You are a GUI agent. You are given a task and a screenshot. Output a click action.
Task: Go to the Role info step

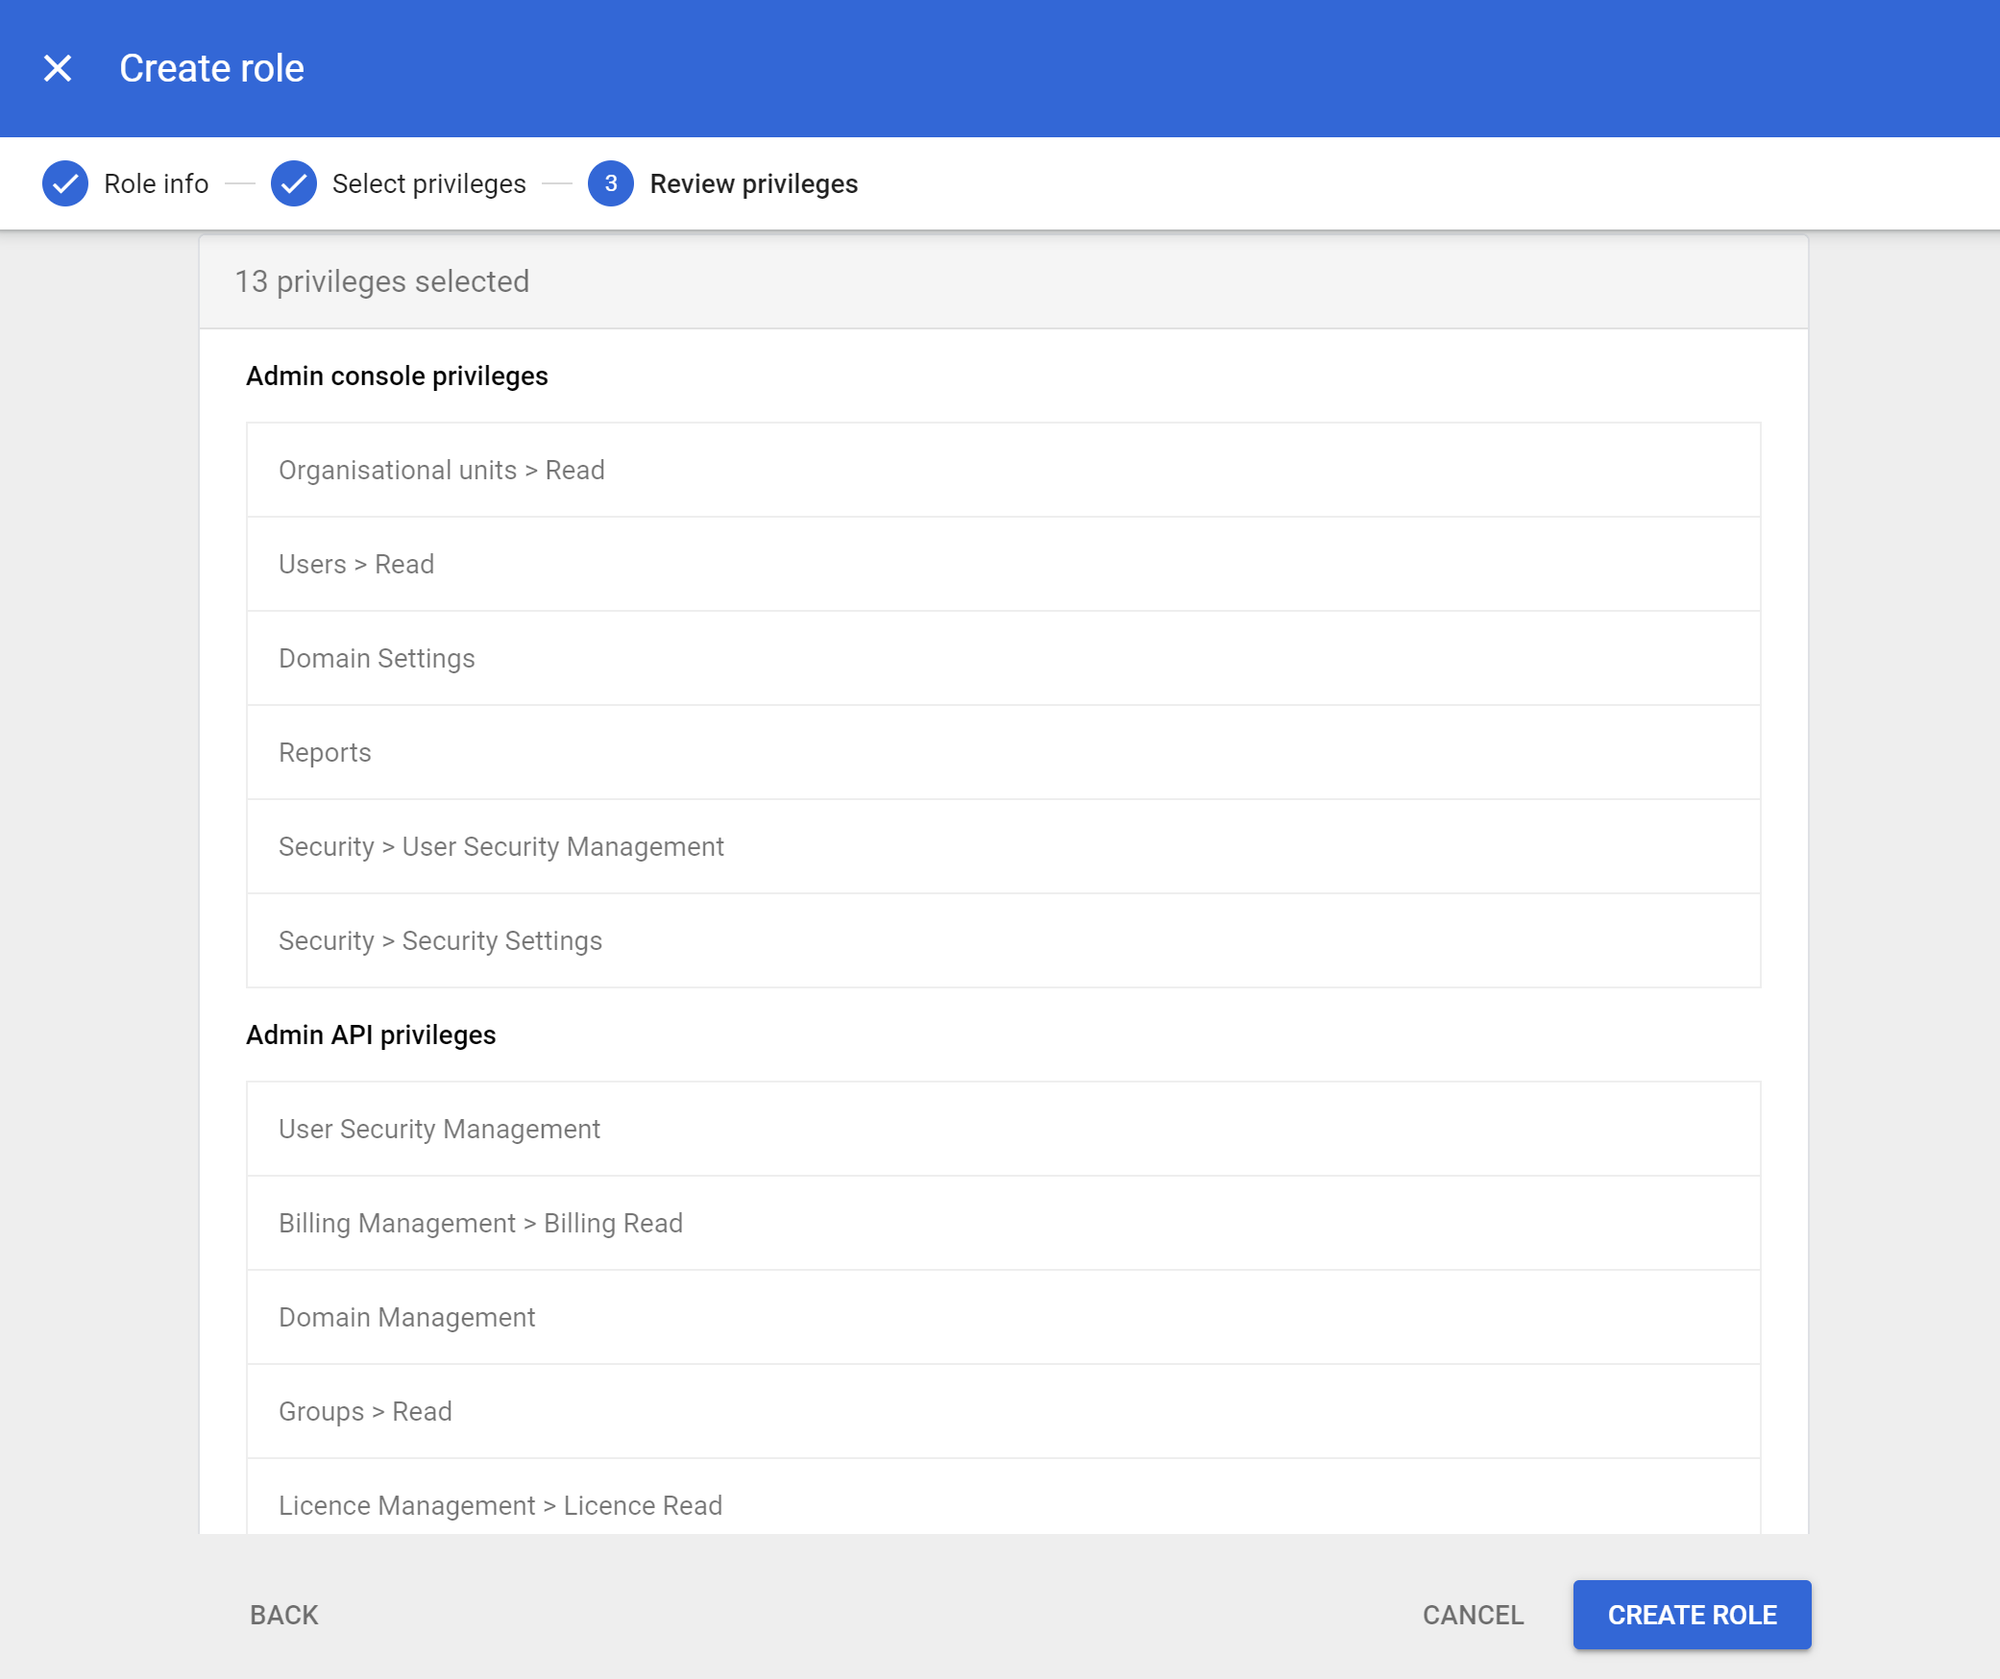[x=156, y=184]
